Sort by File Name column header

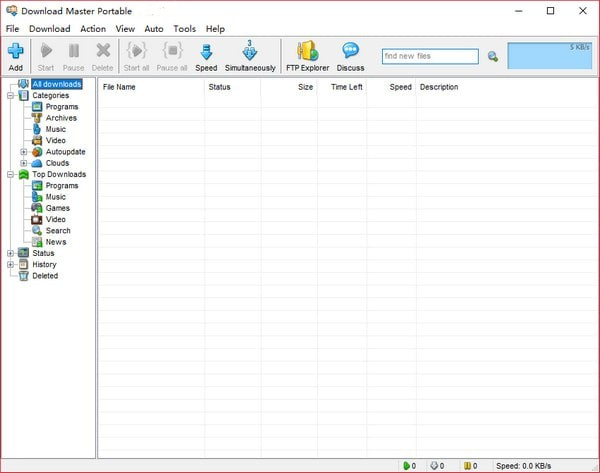click(152, 87)
